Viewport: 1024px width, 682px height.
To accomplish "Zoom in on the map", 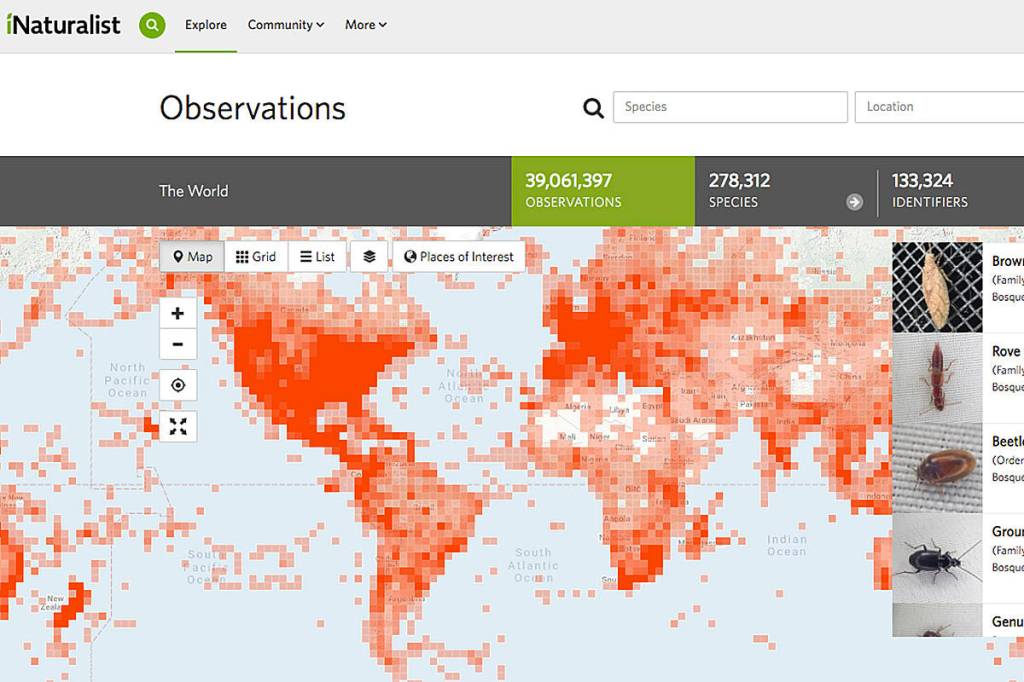I will pos(178,313).
